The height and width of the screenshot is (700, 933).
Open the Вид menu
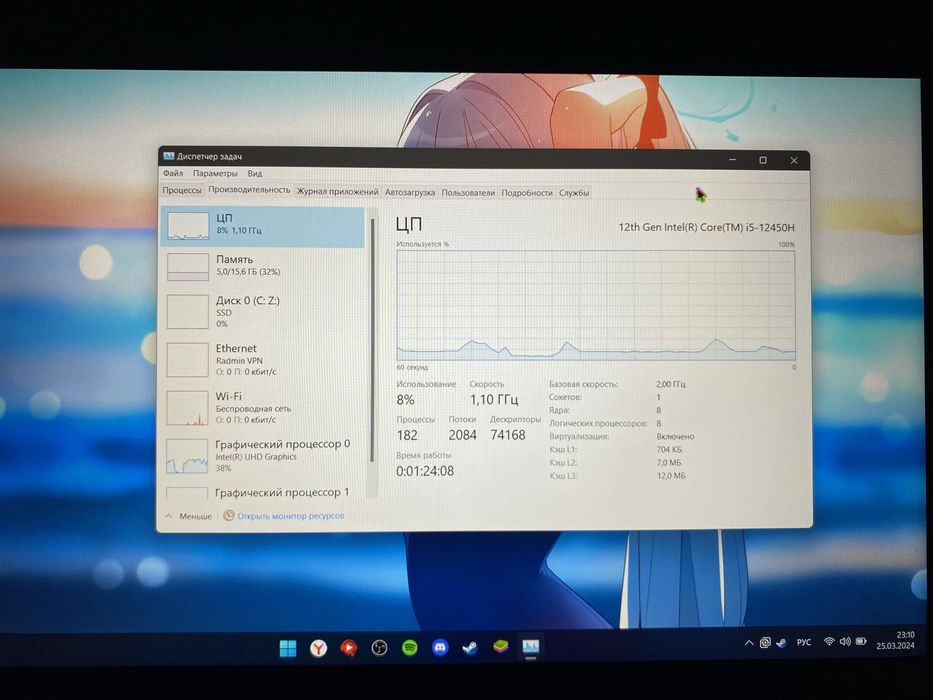pyautogui.click(x=255, y=174)
